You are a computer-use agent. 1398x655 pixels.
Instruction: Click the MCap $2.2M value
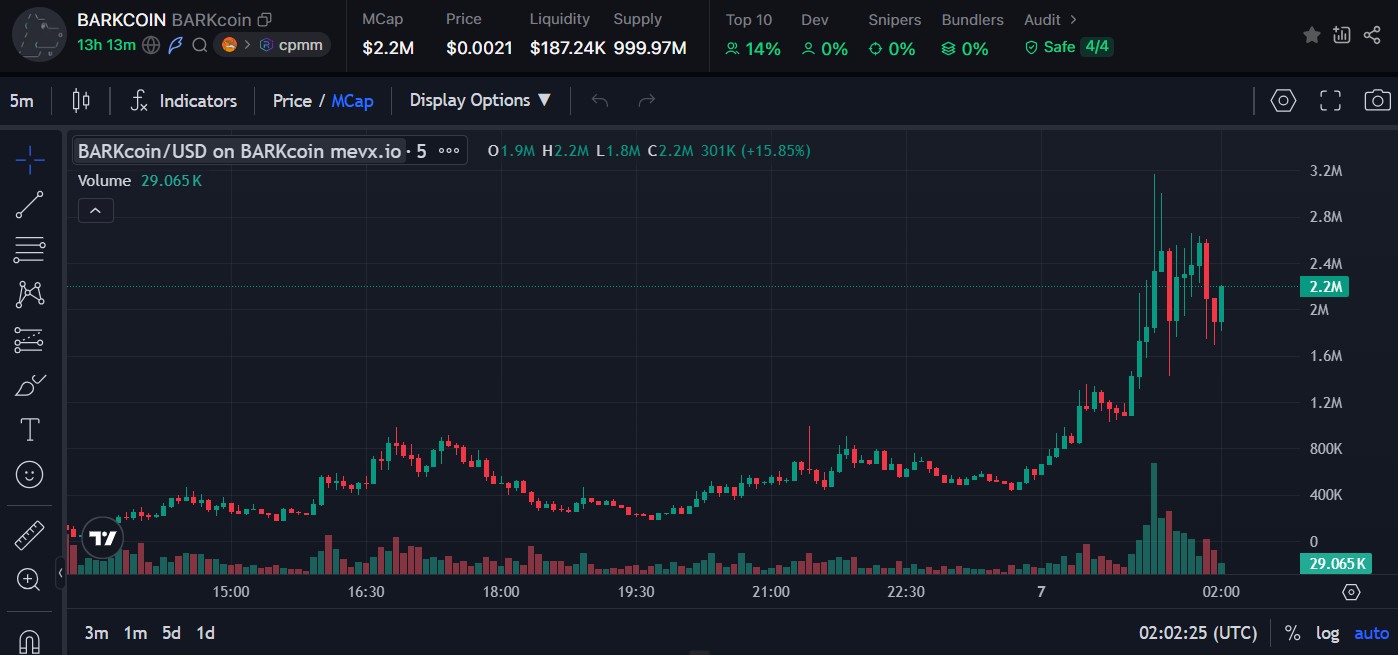387,48
